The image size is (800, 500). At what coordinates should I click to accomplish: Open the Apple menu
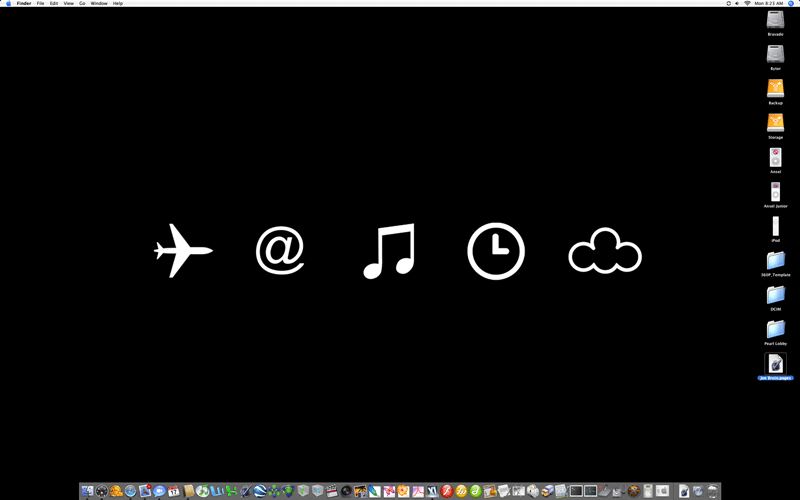[8, 3]
